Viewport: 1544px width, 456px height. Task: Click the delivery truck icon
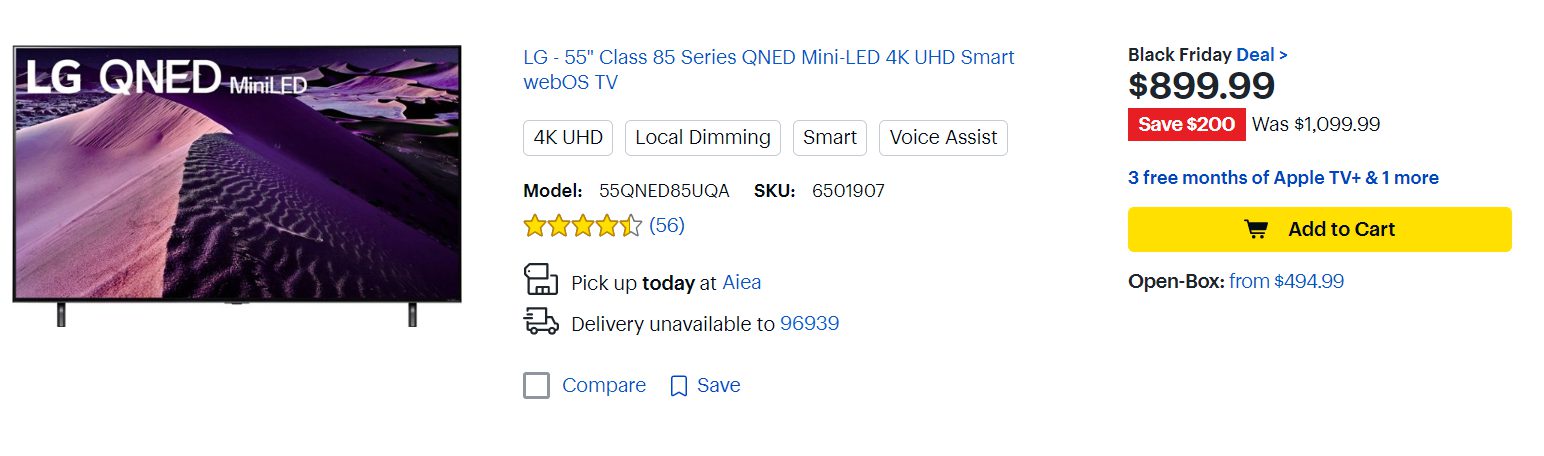point(541,321)
